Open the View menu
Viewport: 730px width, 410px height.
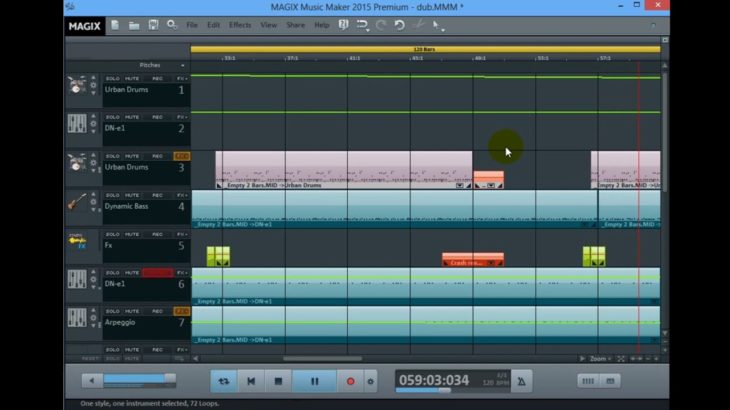coord(268,25)
